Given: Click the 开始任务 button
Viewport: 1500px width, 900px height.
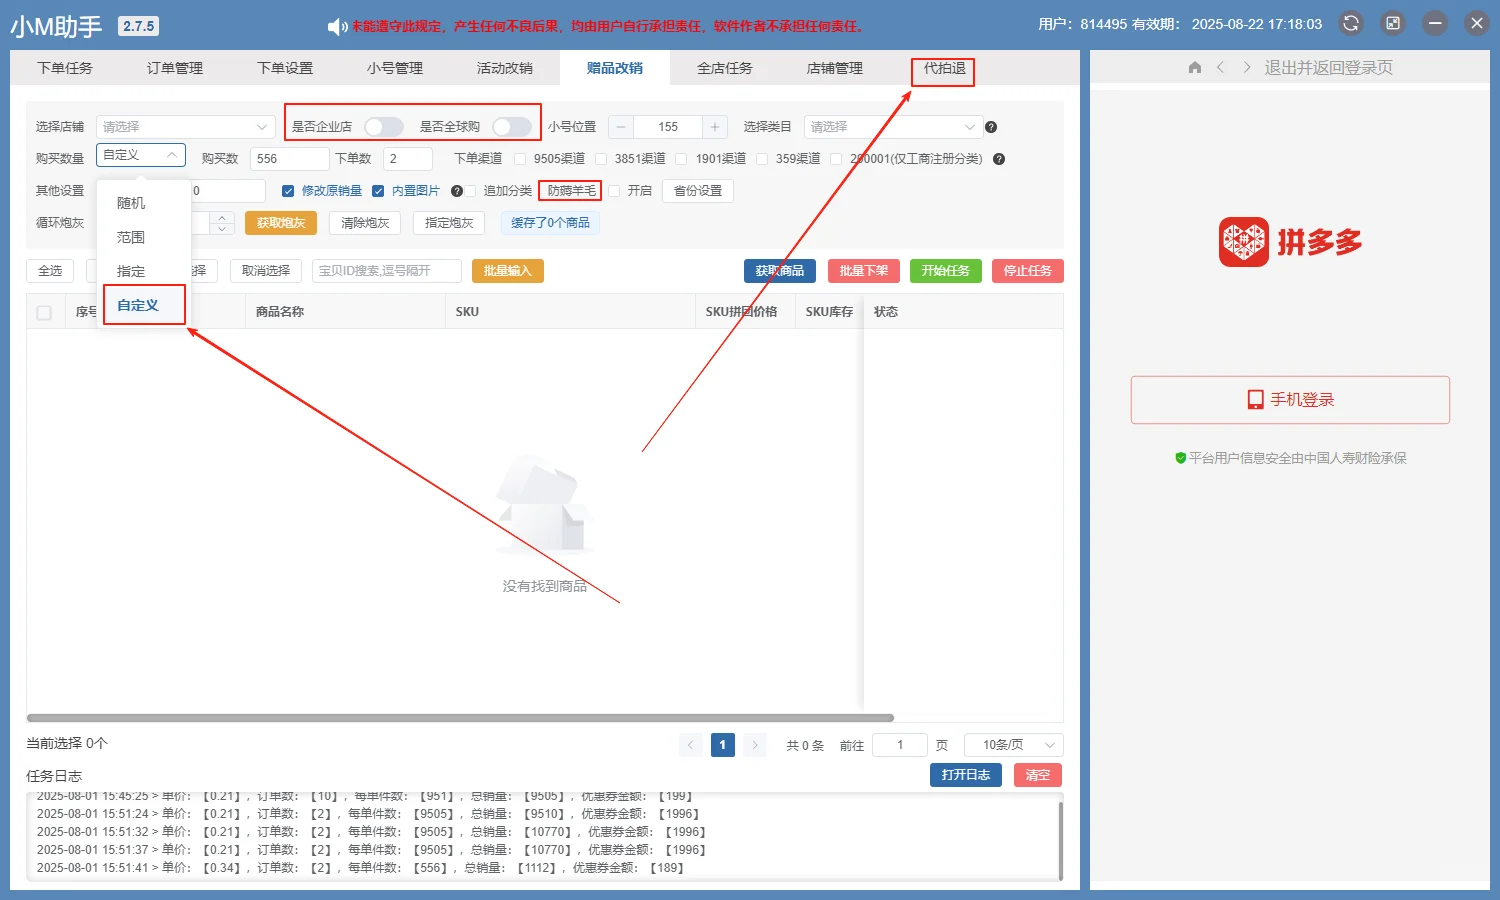Looking at the screenshot, I should point(946,271).
